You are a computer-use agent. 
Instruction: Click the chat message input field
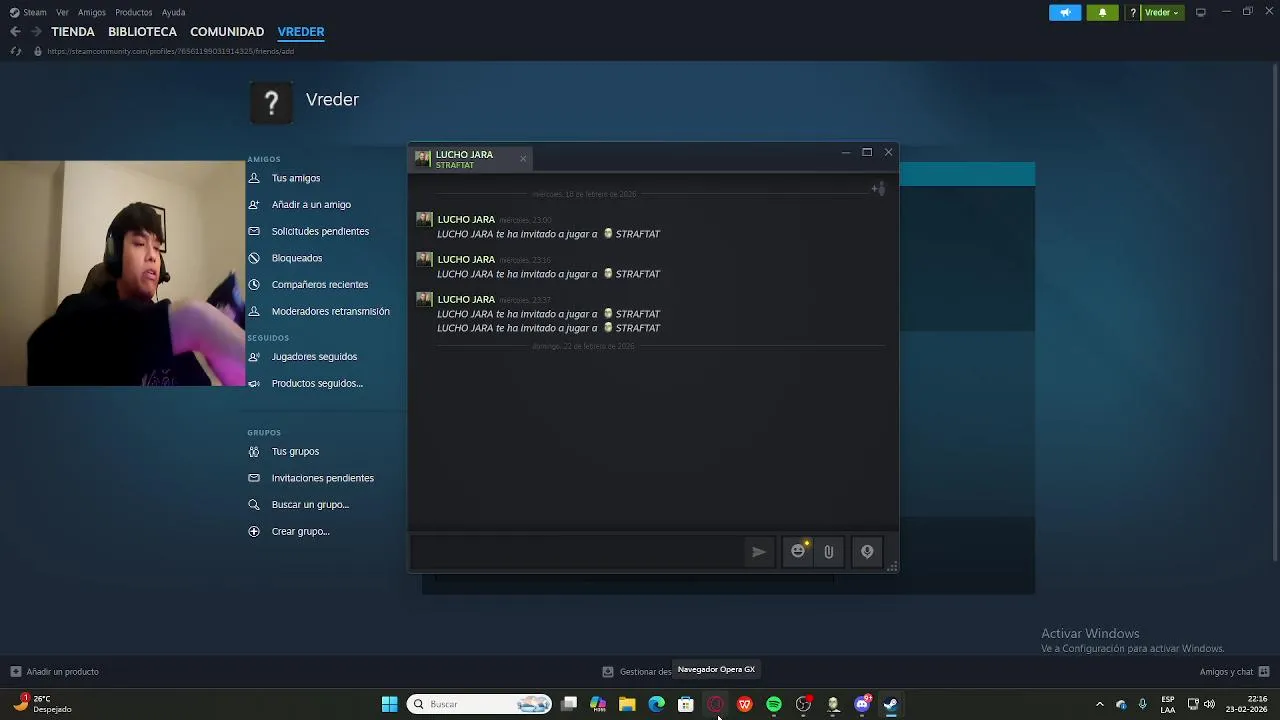pos(577,552)
